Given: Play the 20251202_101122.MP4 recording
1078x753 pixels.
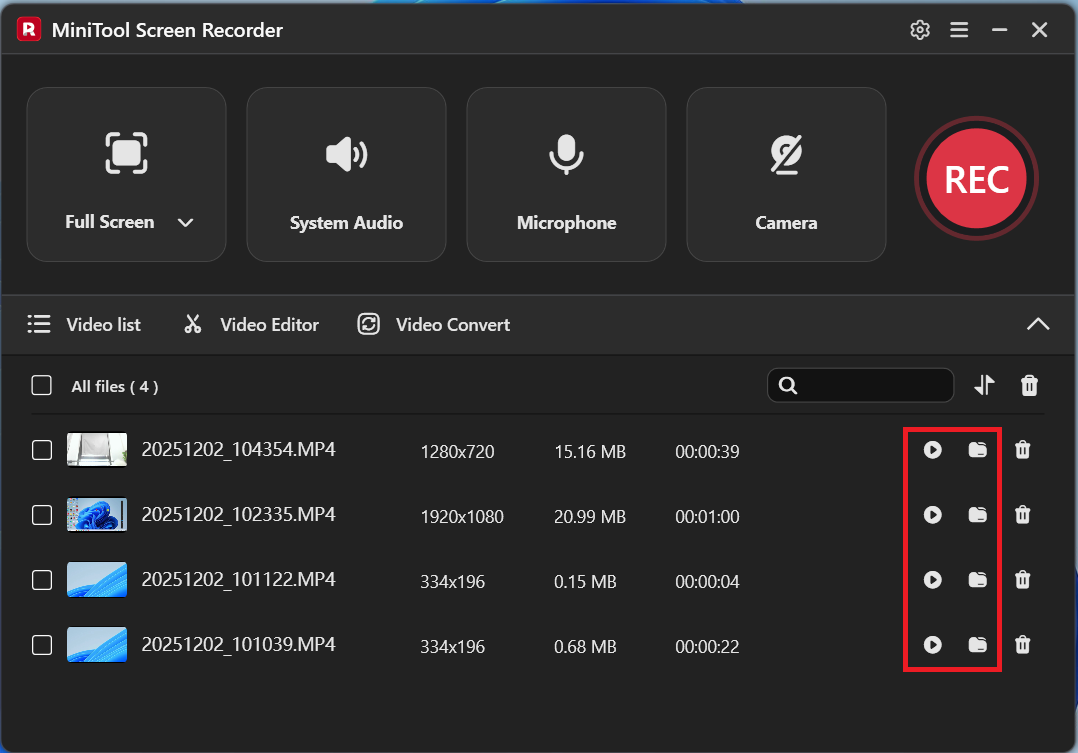Looking at the screenshot, I should [932, 580].
